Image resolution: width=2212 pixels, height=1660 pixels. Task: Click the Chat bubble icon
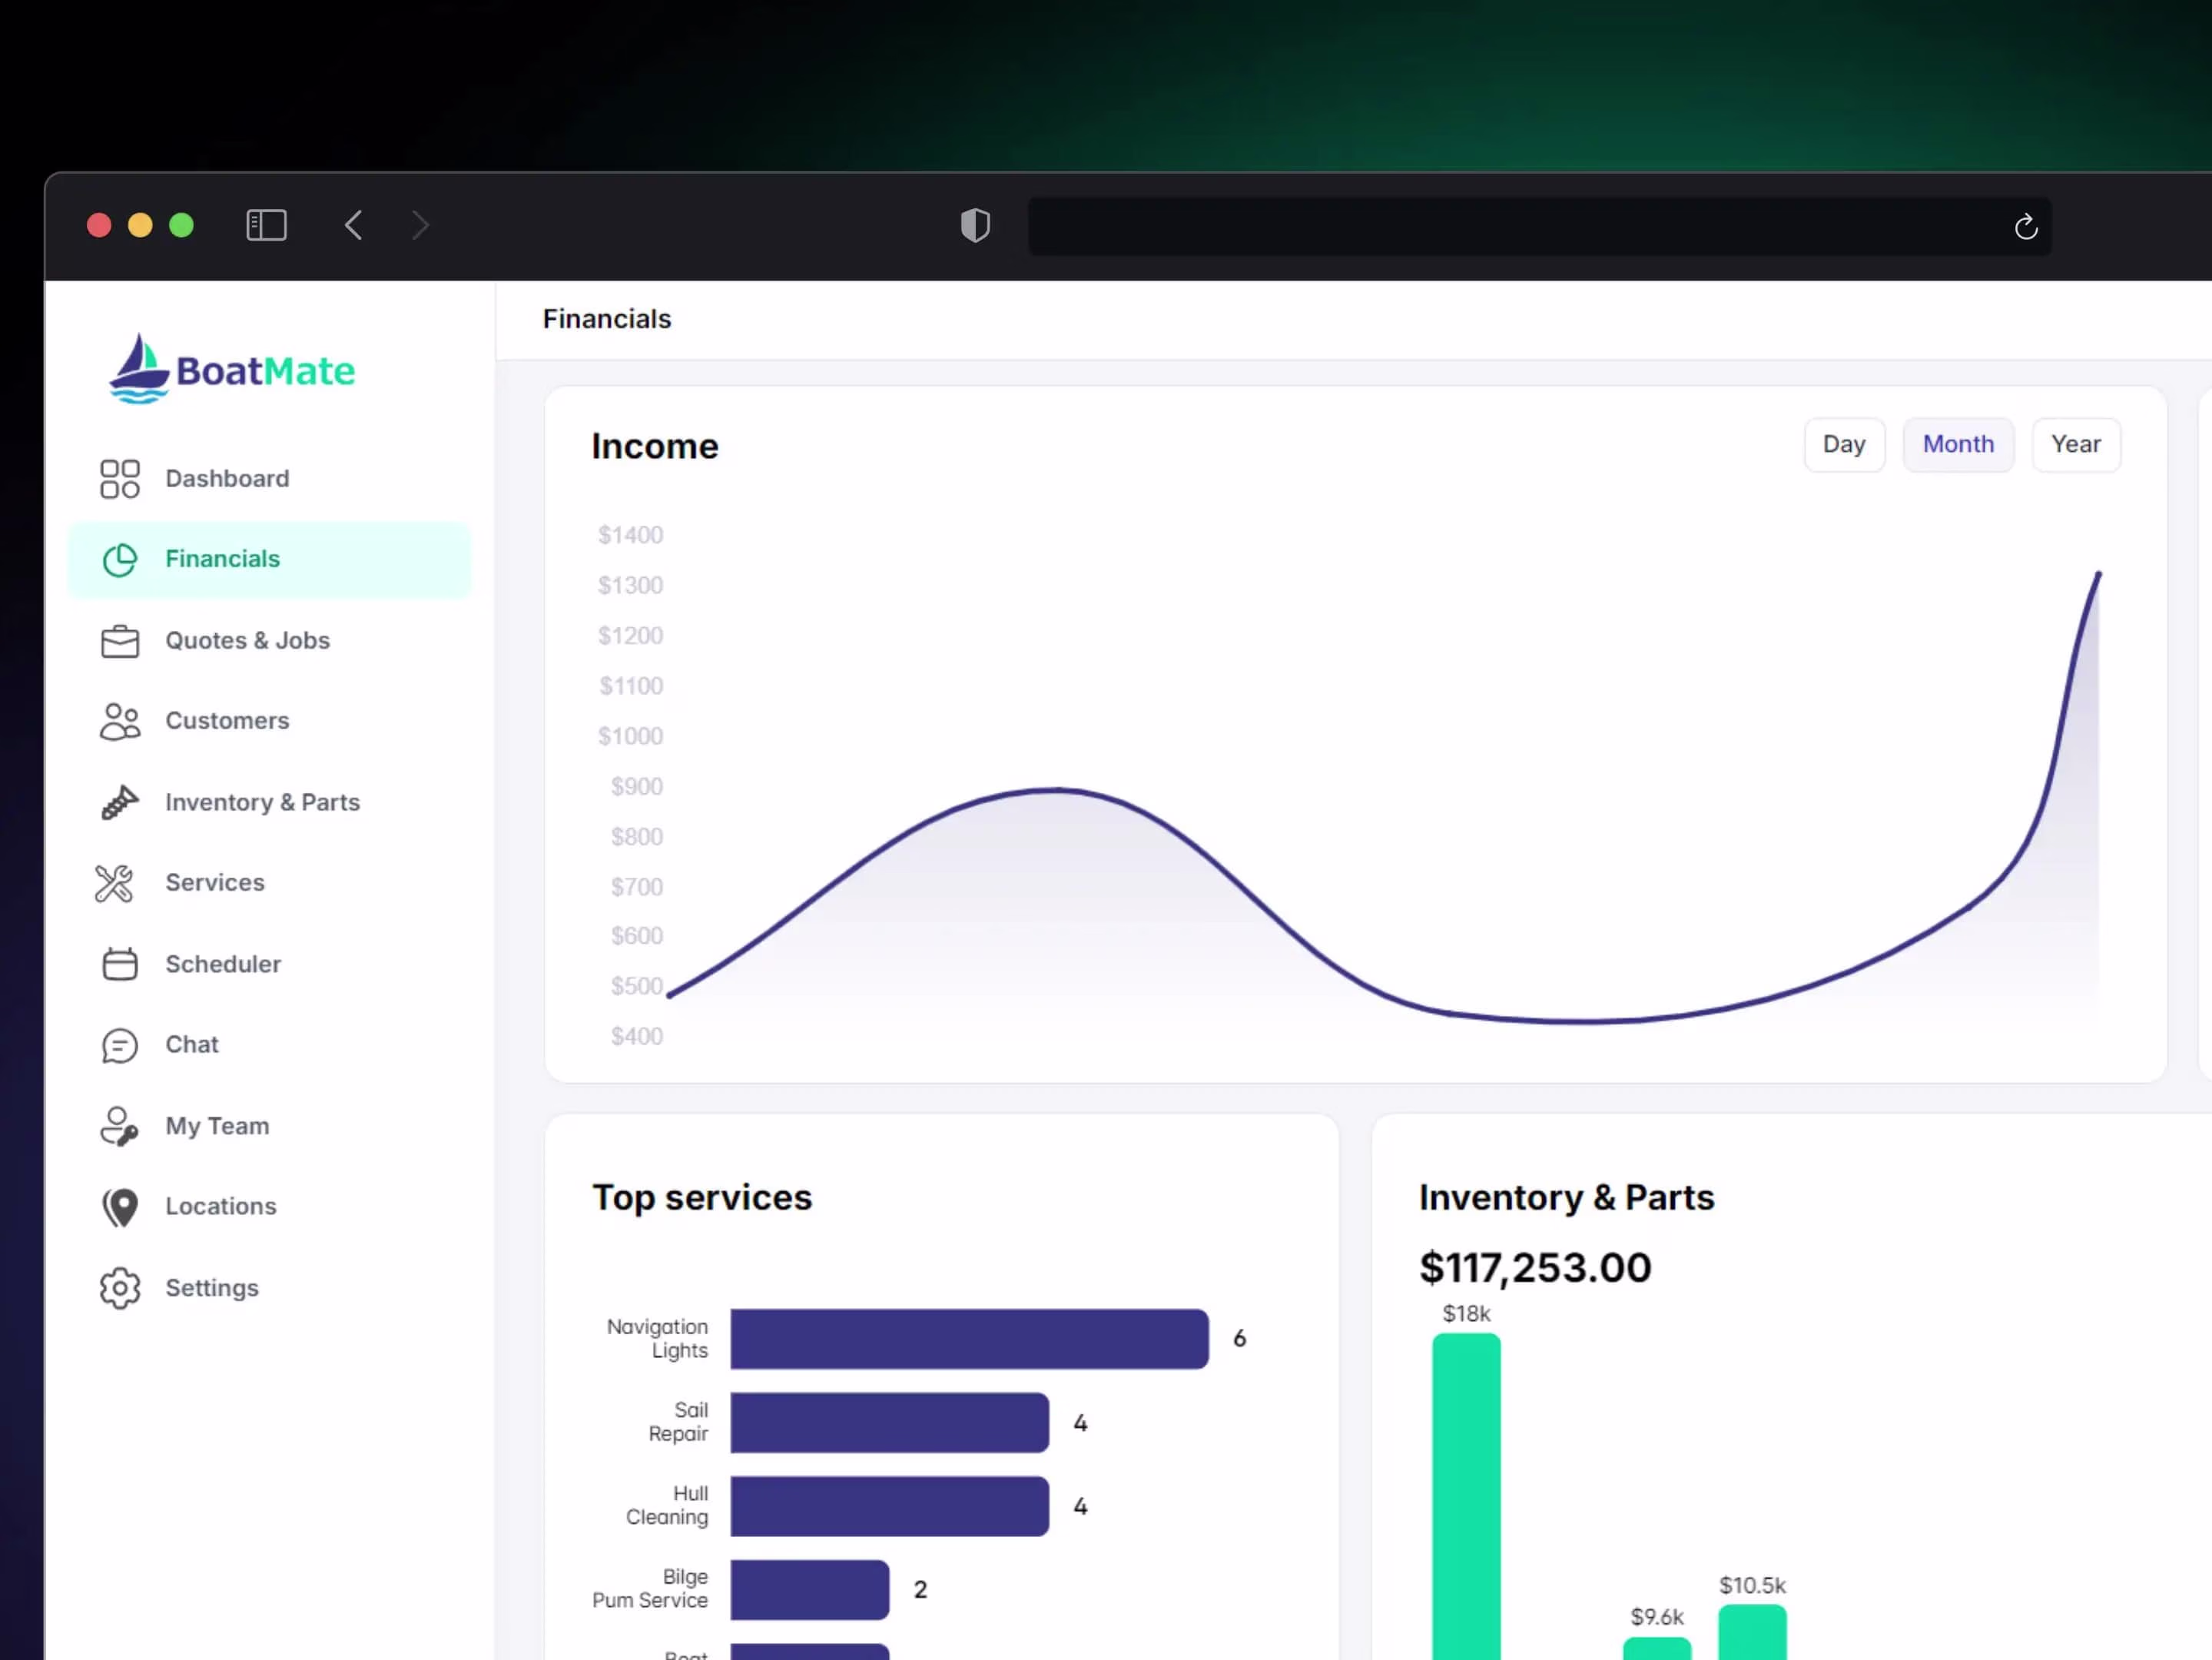pyautogui.click(x=120, y=1045)
